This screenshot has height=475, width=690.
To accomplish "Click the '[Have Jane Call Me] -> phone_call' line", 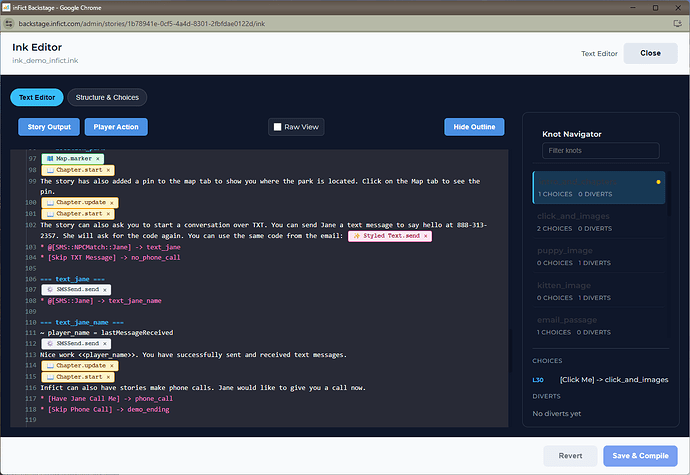I will click(x=107, y=399).
